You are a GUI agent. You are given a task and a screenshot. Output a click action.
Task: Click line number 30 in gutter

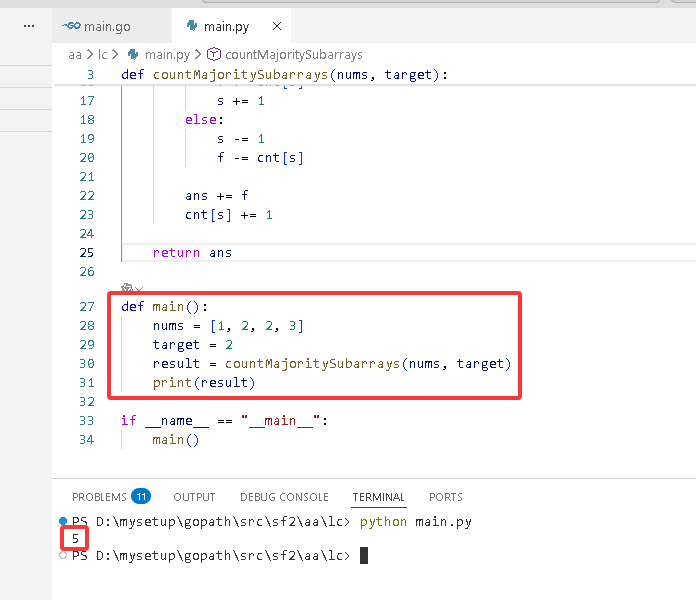pos(87,364)
